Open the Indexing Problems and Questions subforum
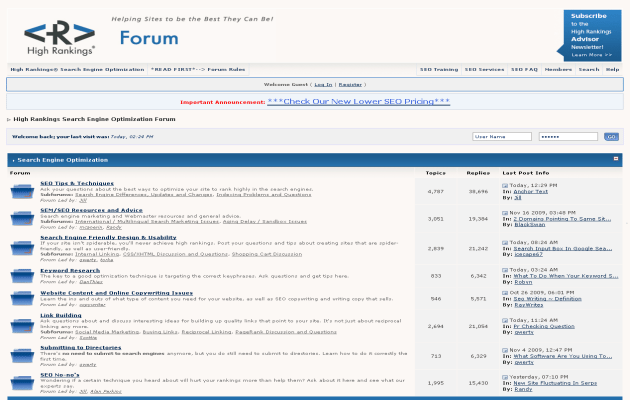 tap(264, 195)
